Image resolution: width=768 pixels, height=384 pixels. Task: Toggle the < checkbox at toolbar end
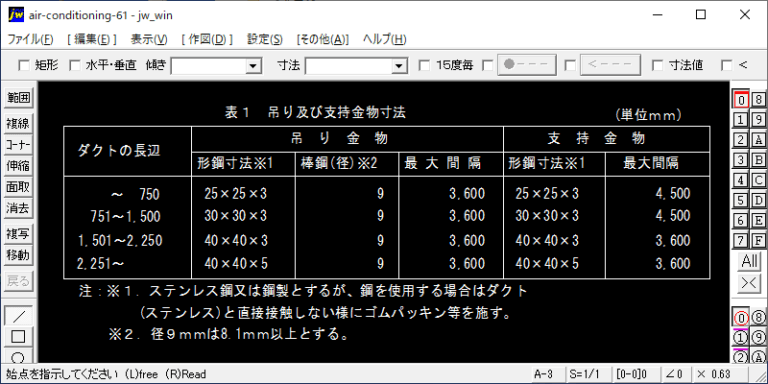click(x=727, y=65)
